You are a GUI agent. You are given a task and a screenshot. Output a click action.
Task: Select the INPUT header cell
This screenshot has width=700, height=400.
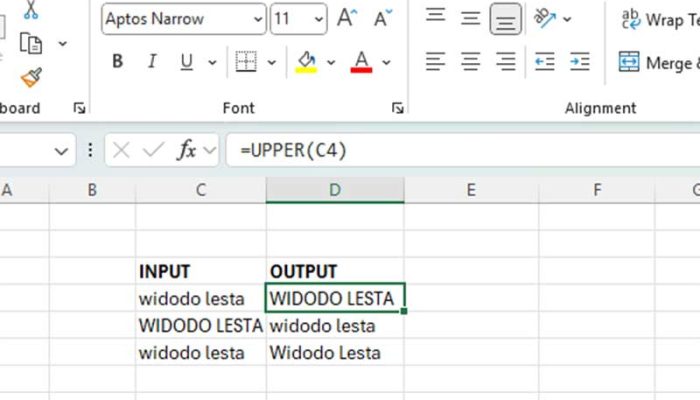point(201,271)
